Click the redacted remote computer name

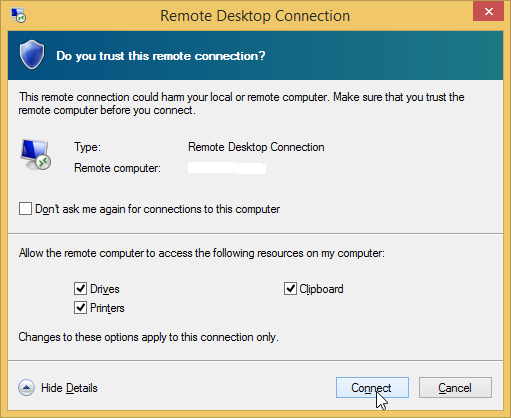point(227,168)
